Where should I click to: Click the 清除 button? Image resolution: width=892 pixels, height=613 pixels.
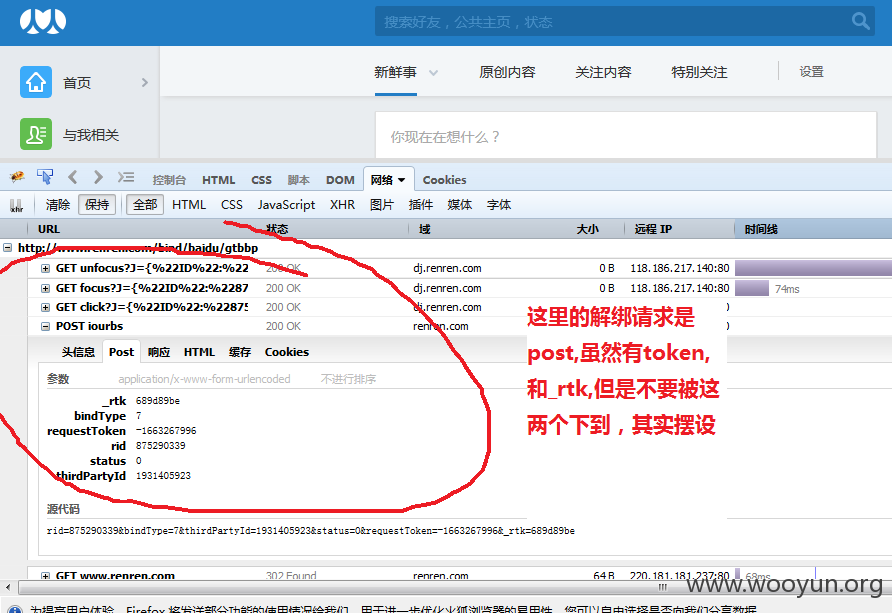[58, 205]
